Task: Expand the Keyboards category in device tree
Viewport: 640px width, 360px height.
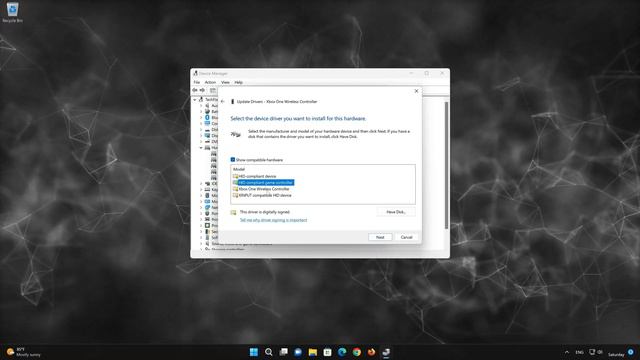Action: pos(201,190)
